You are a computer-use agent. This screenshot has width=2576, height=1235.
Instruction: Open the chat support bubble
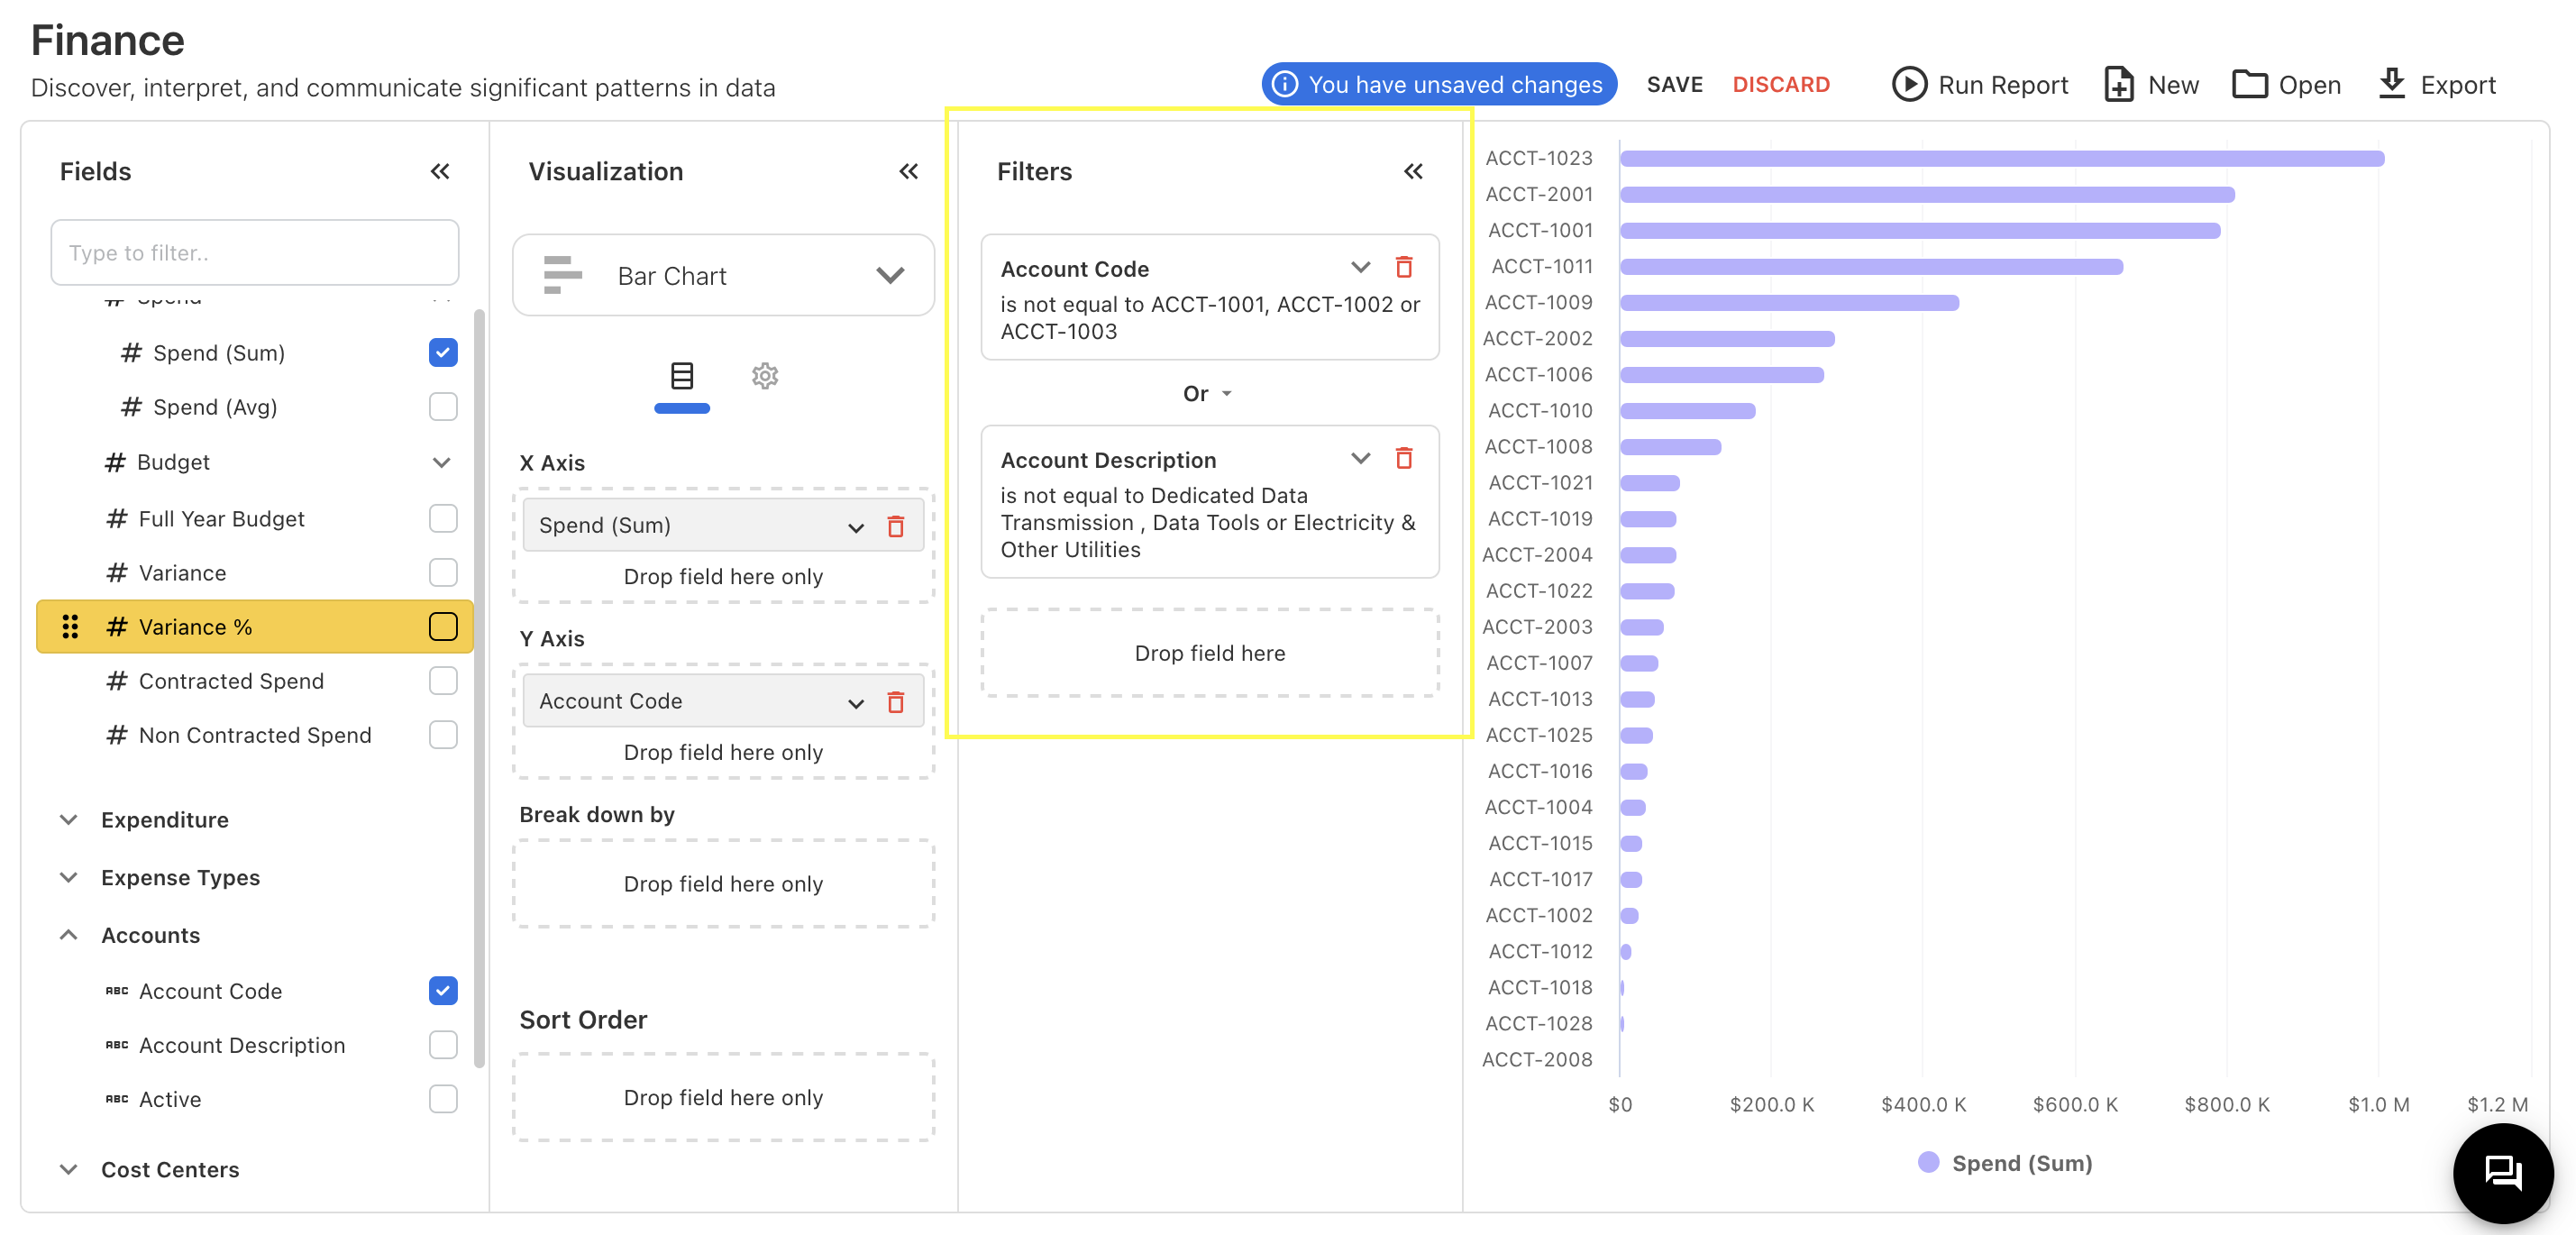click(x=2502, y=1172)
